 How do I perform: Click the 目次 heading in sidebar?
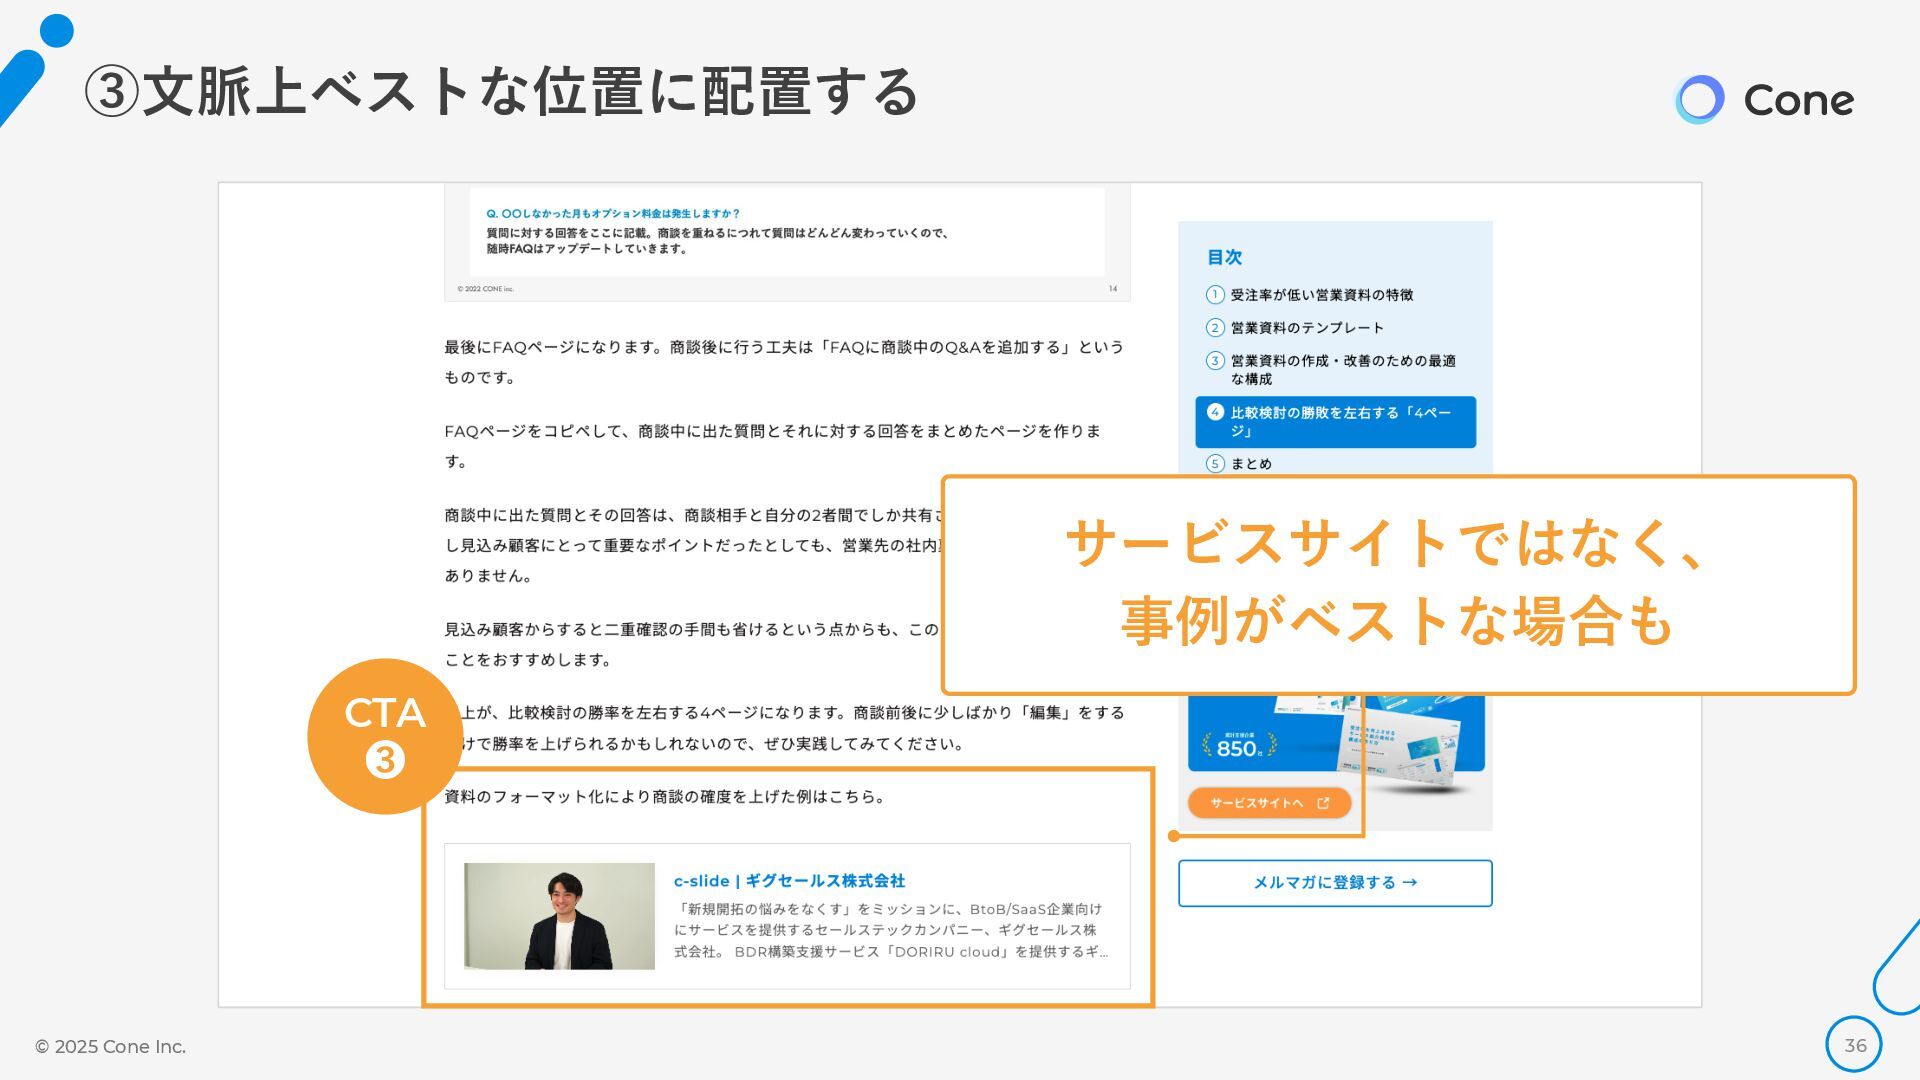tap(1224, 257)
